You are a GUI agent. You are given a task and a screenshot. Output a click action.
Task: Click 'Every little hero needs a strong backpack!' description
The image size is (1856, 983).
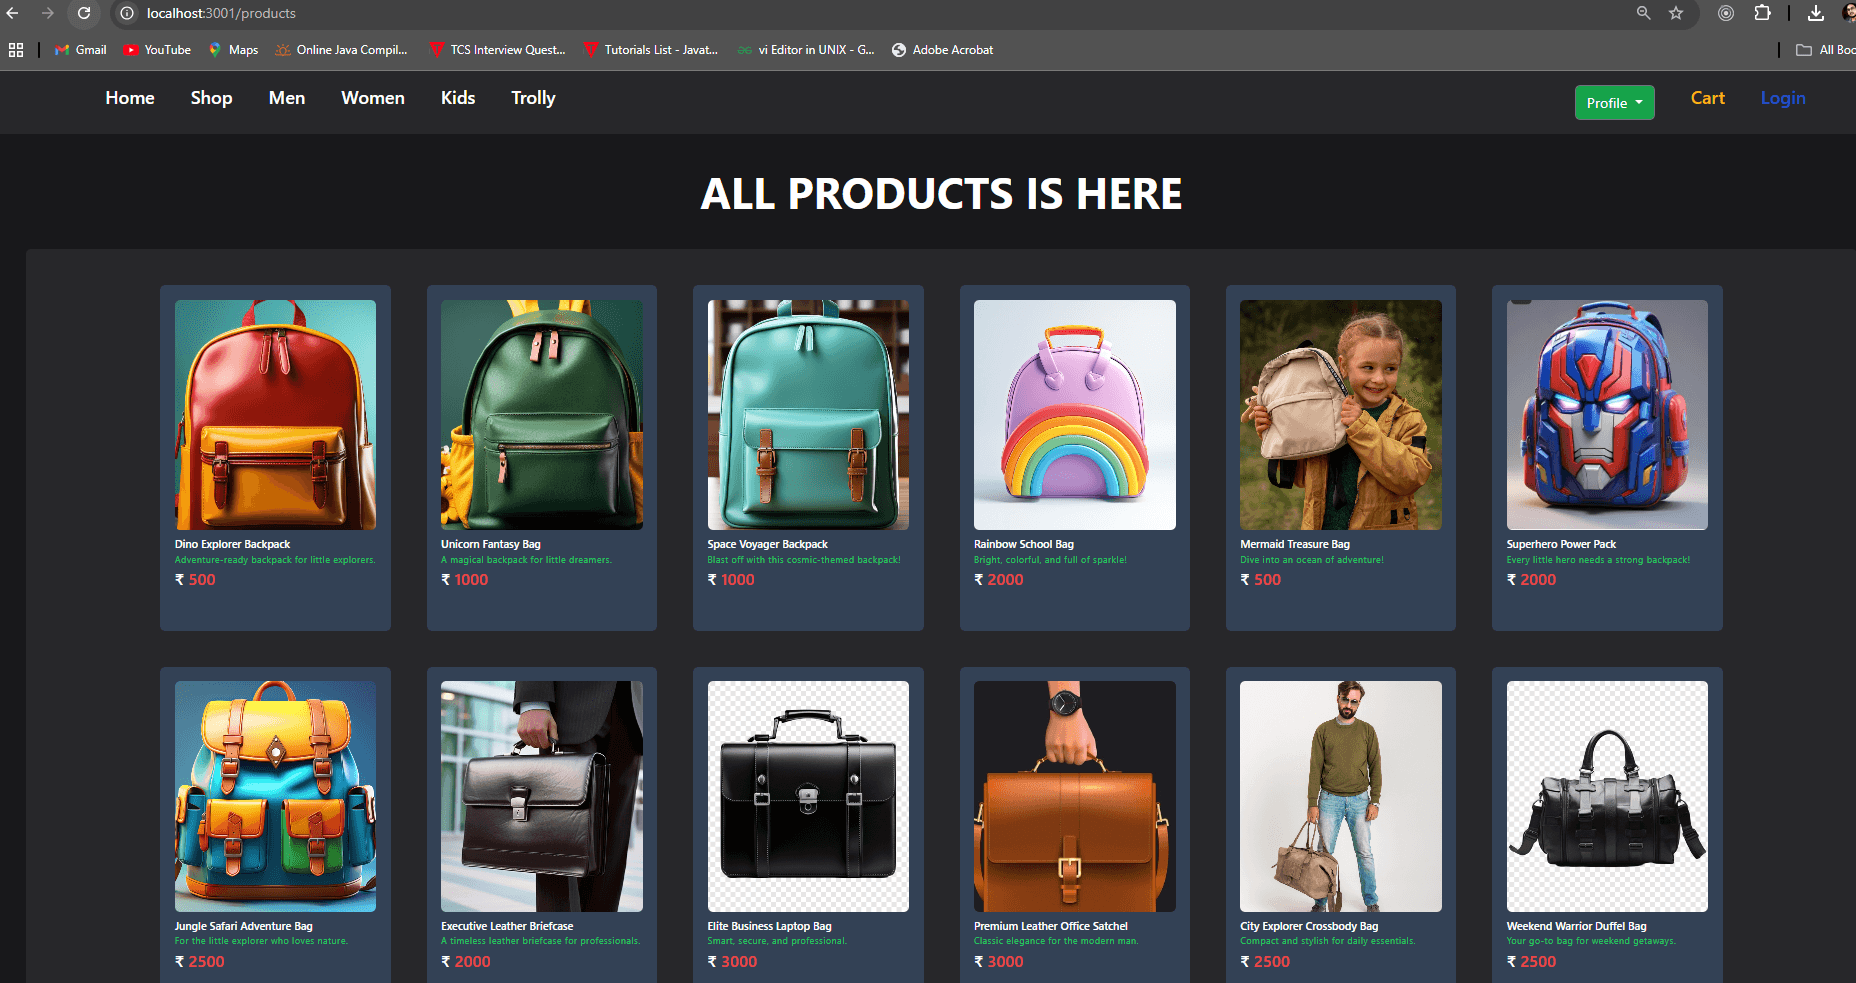tap(1599, 560)
